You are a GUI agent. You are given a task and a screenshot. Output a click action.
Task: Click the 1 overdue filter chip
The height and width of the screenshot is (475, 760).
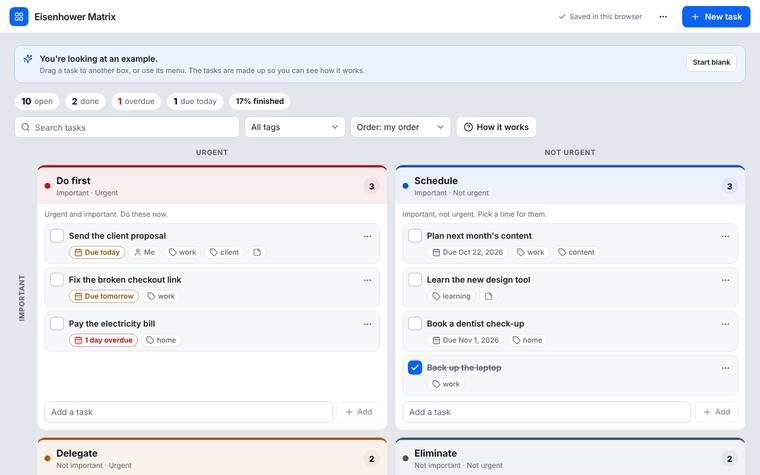tap(136, 101)
